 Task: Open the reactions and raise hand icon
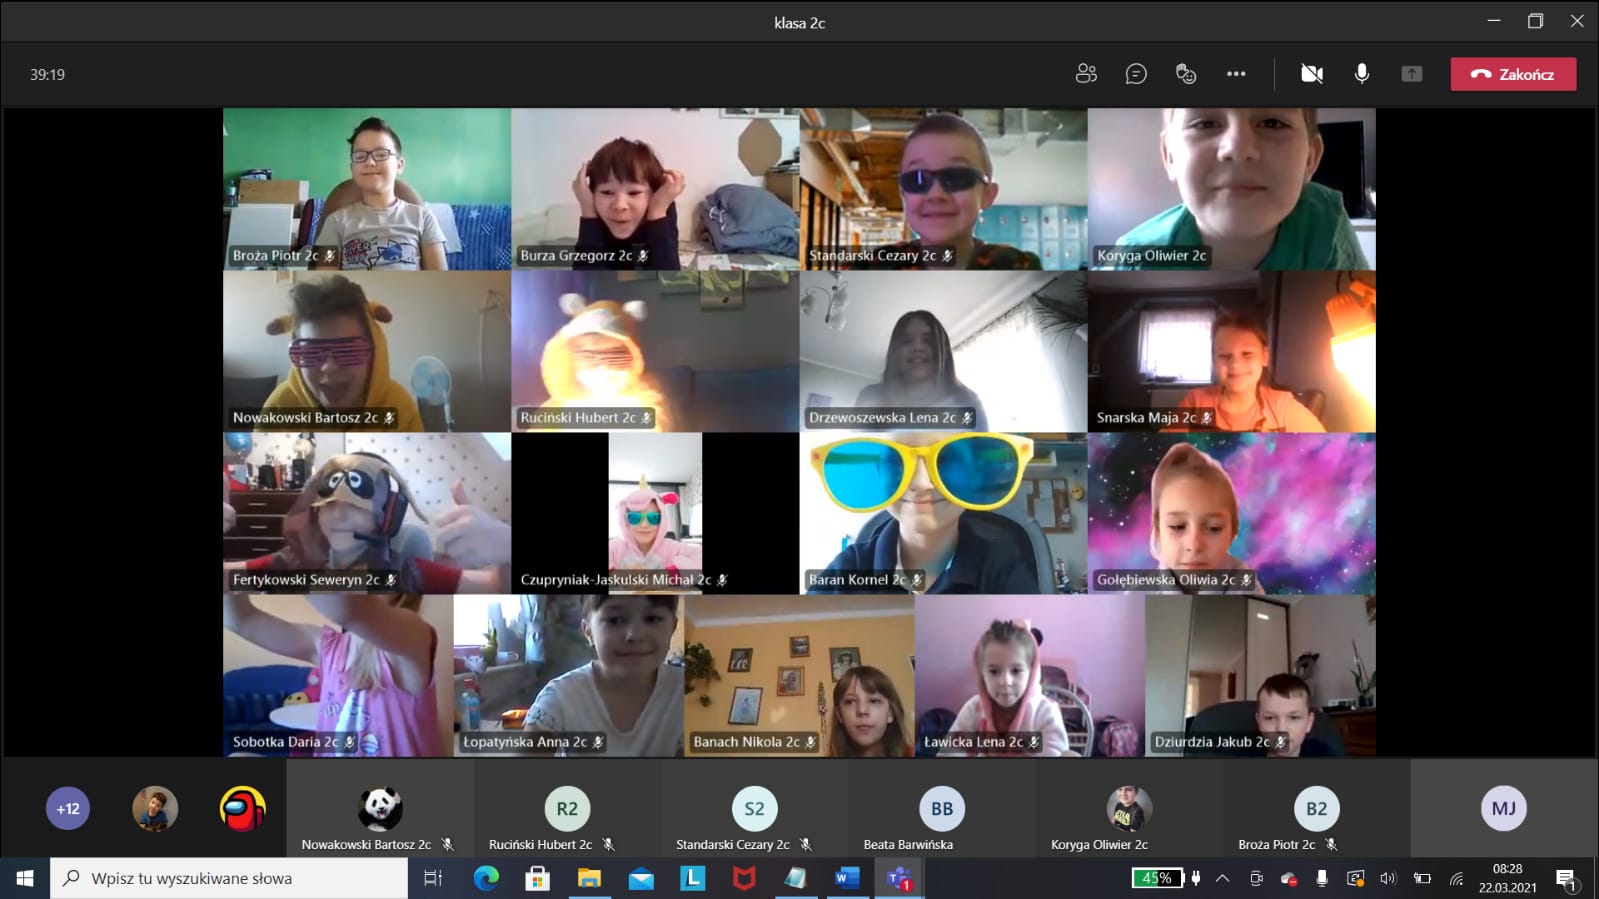point(1186,74)
